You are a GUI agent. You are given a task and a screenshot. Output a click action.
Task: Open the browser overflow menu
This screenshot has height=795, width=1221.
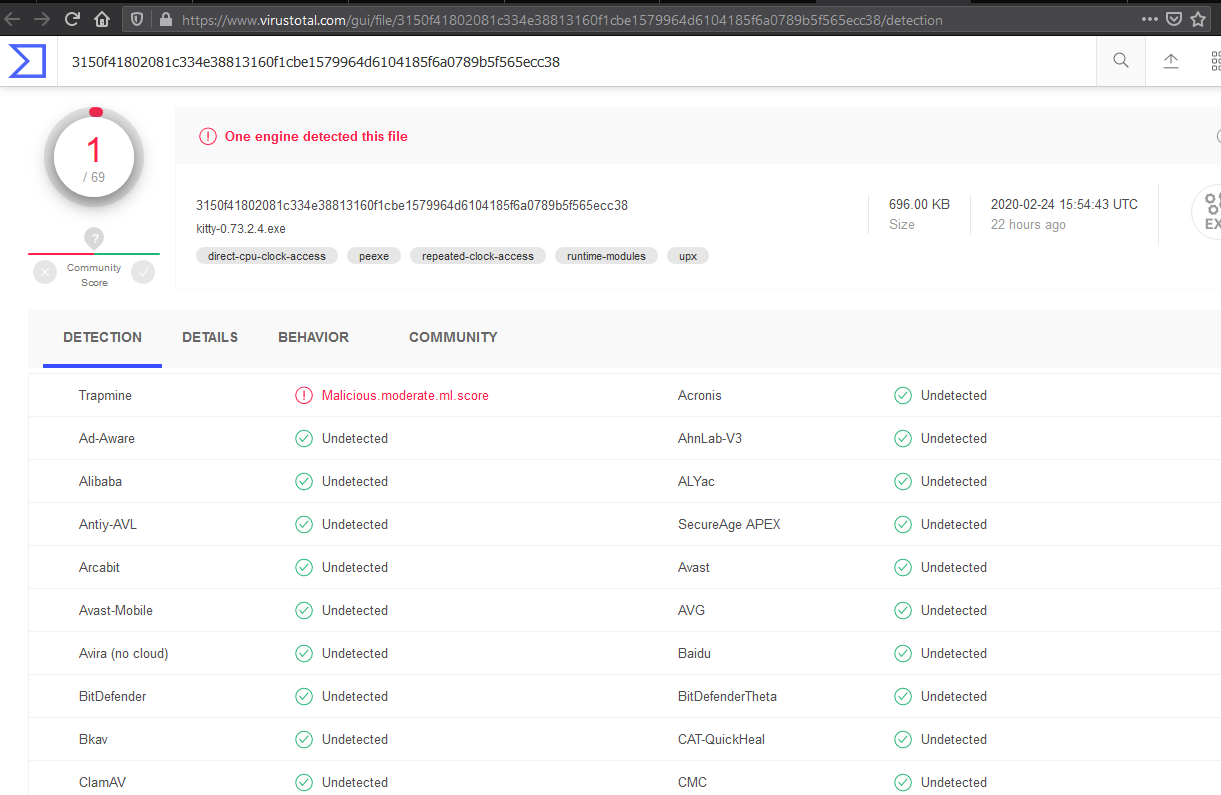(1149, 18)
